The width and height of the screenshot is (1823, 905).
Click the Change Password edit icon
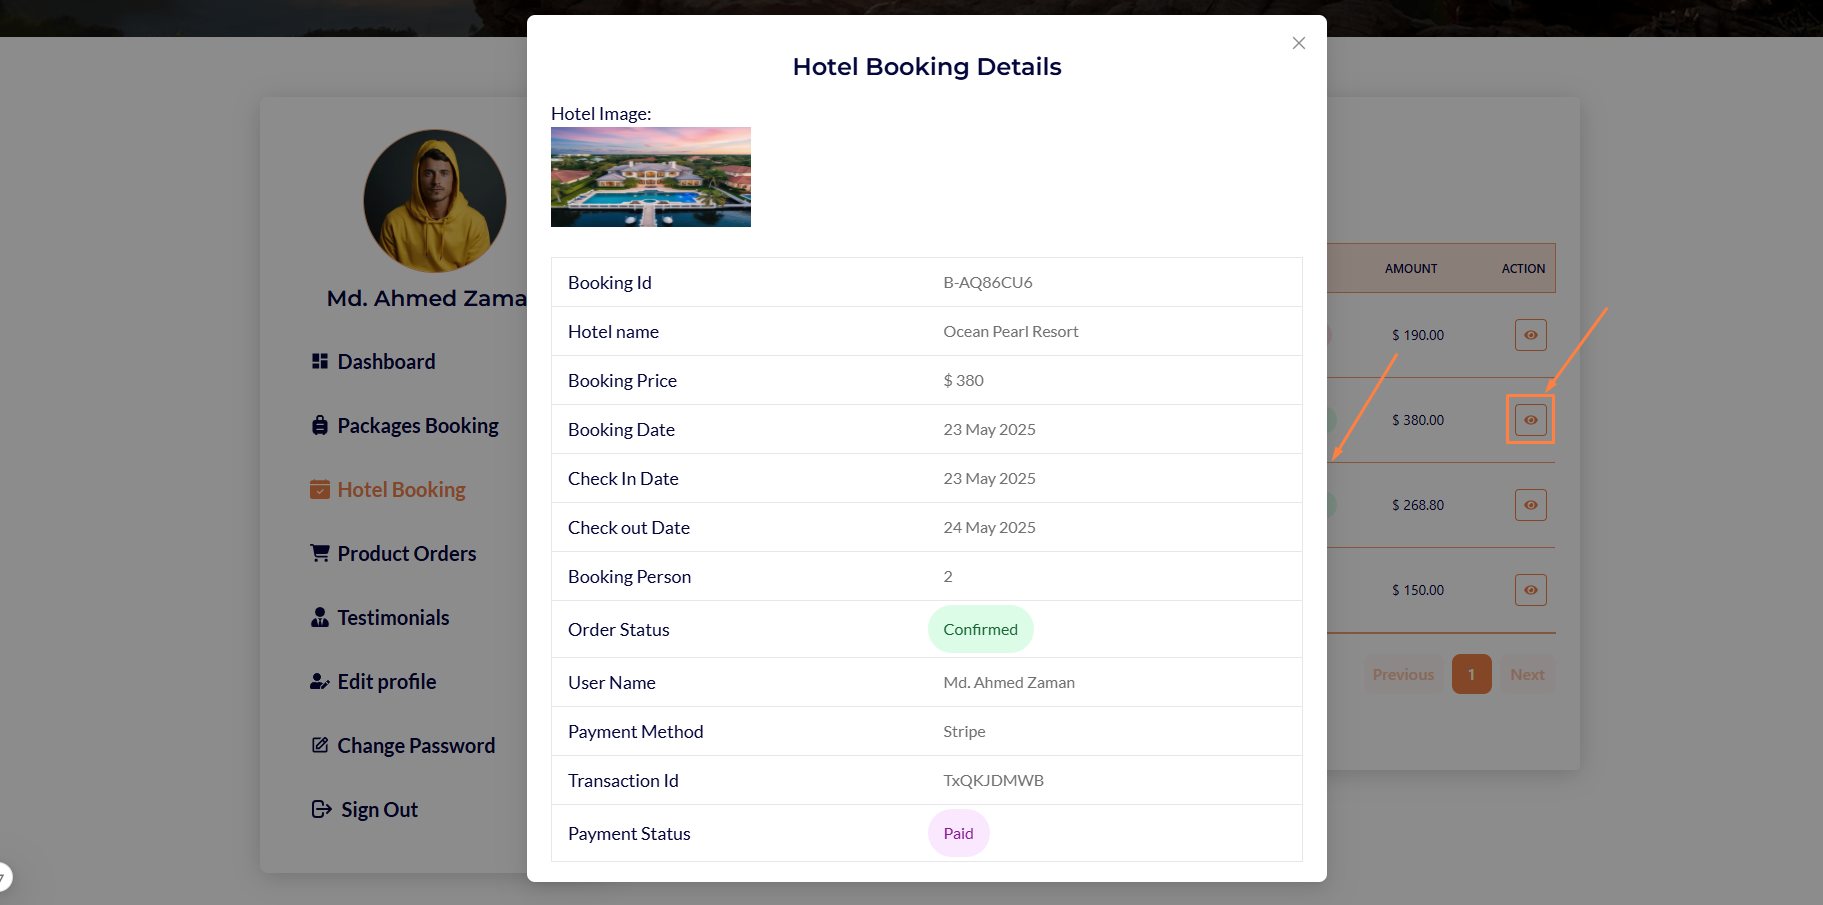pyautogui.click(x=320, y=745)
